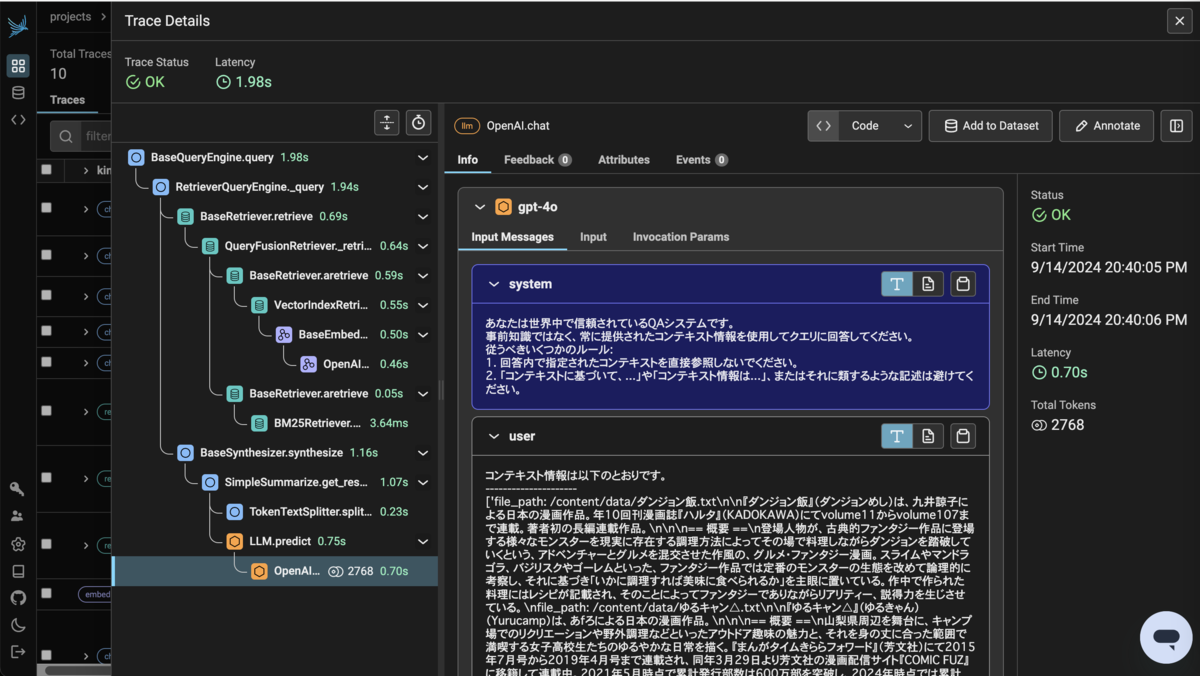Select the BaseRetriever.aretrieve 0.59s span
Screen dimensions: 1200x676
275,275
